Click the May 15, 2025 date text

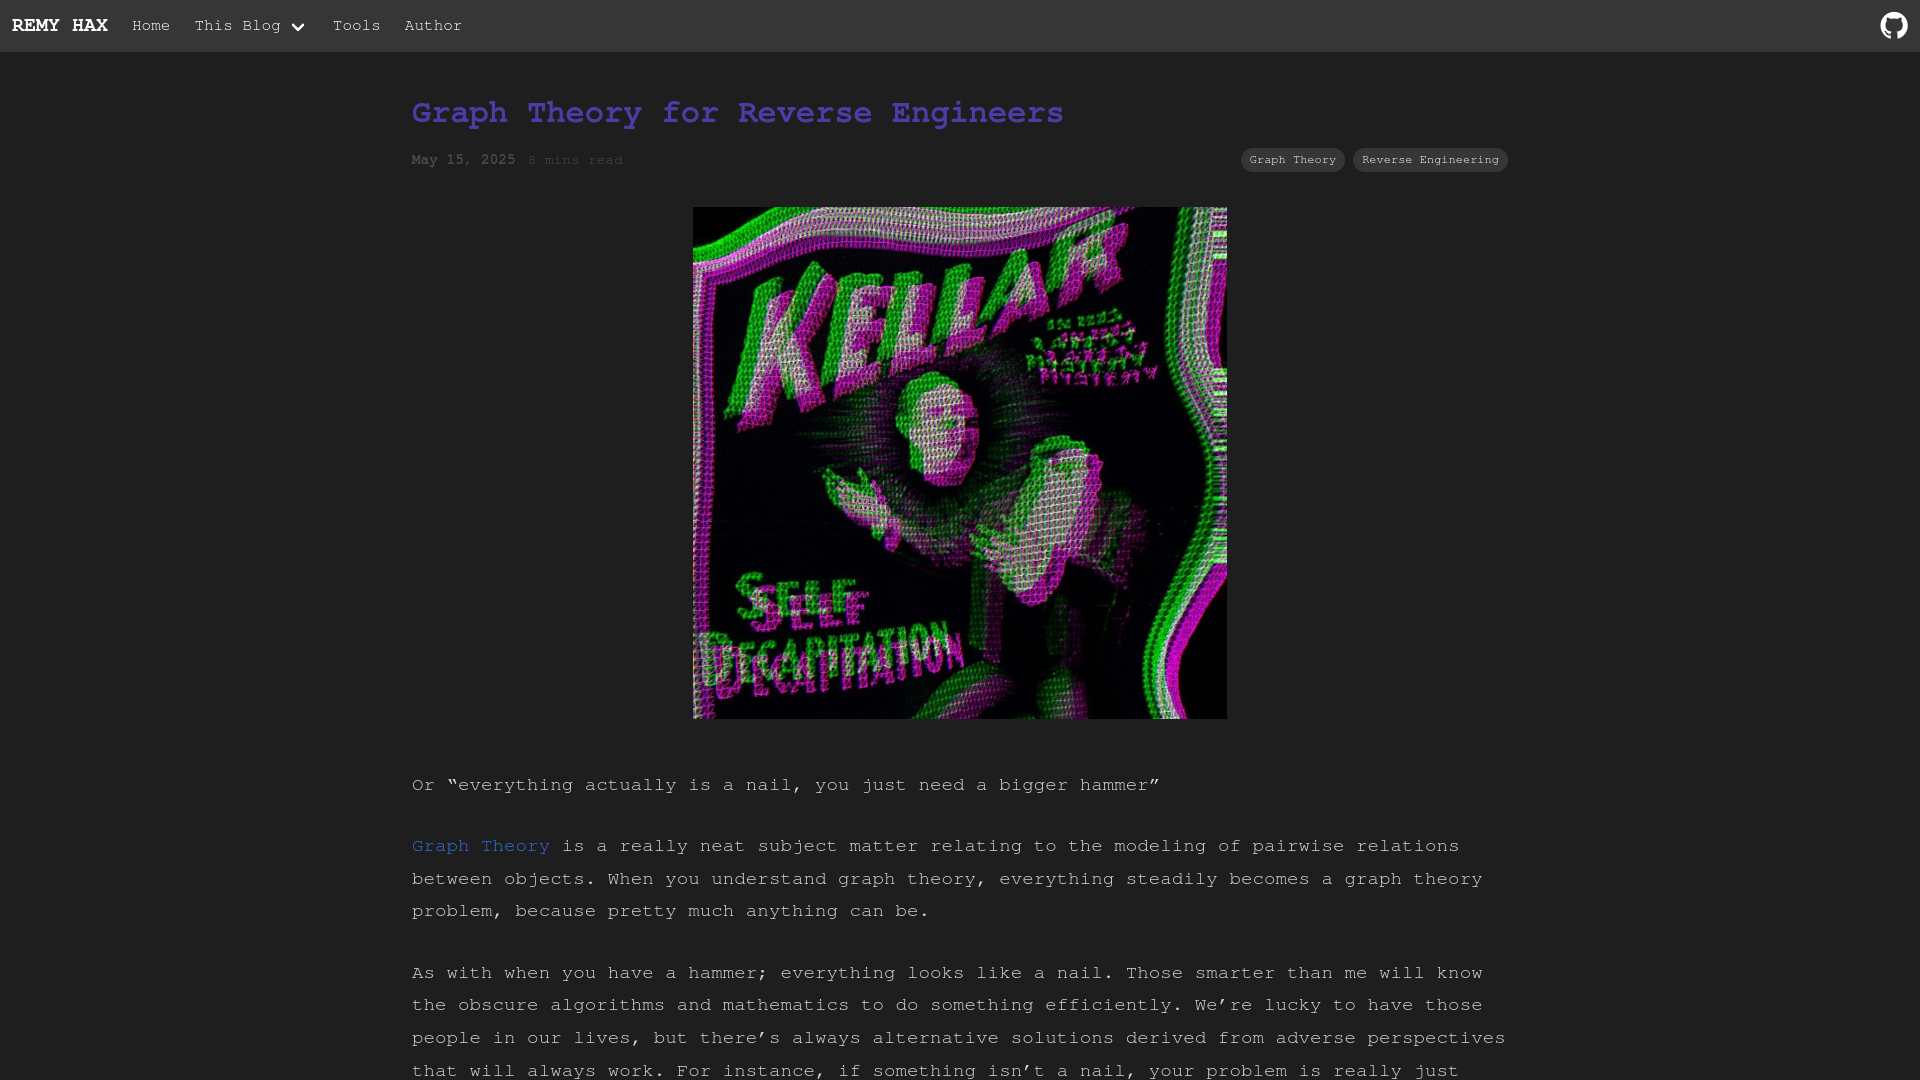463,160
